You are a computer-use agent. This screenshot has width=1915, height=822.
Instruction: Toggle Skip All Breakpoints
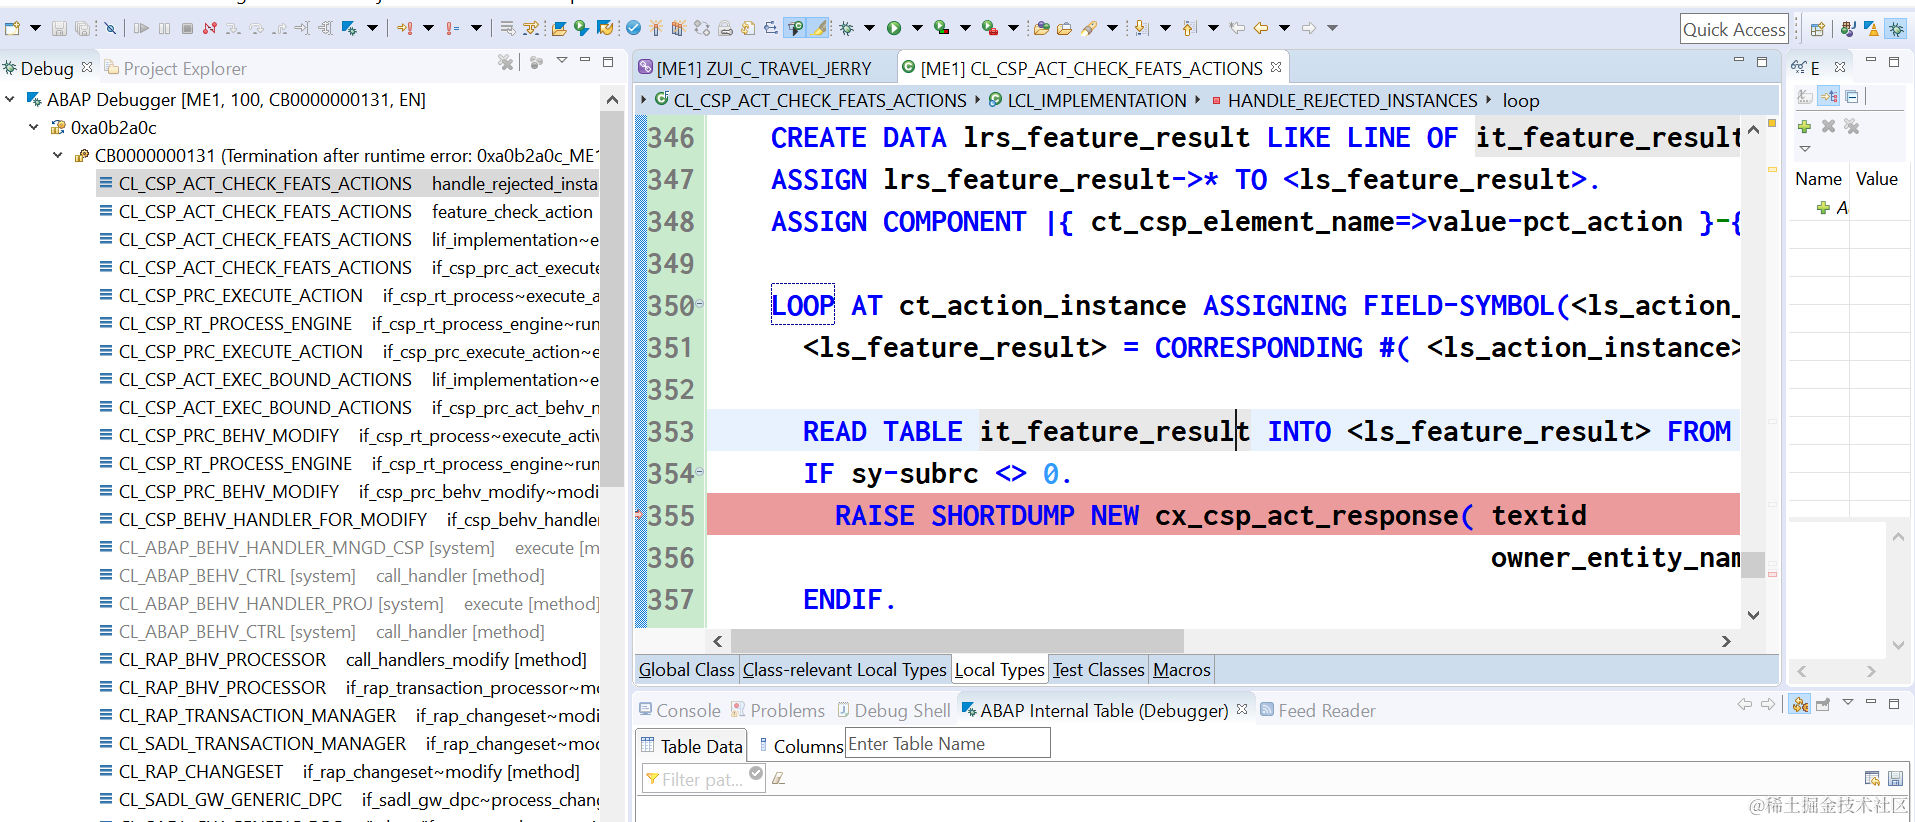tap(110, 28)
